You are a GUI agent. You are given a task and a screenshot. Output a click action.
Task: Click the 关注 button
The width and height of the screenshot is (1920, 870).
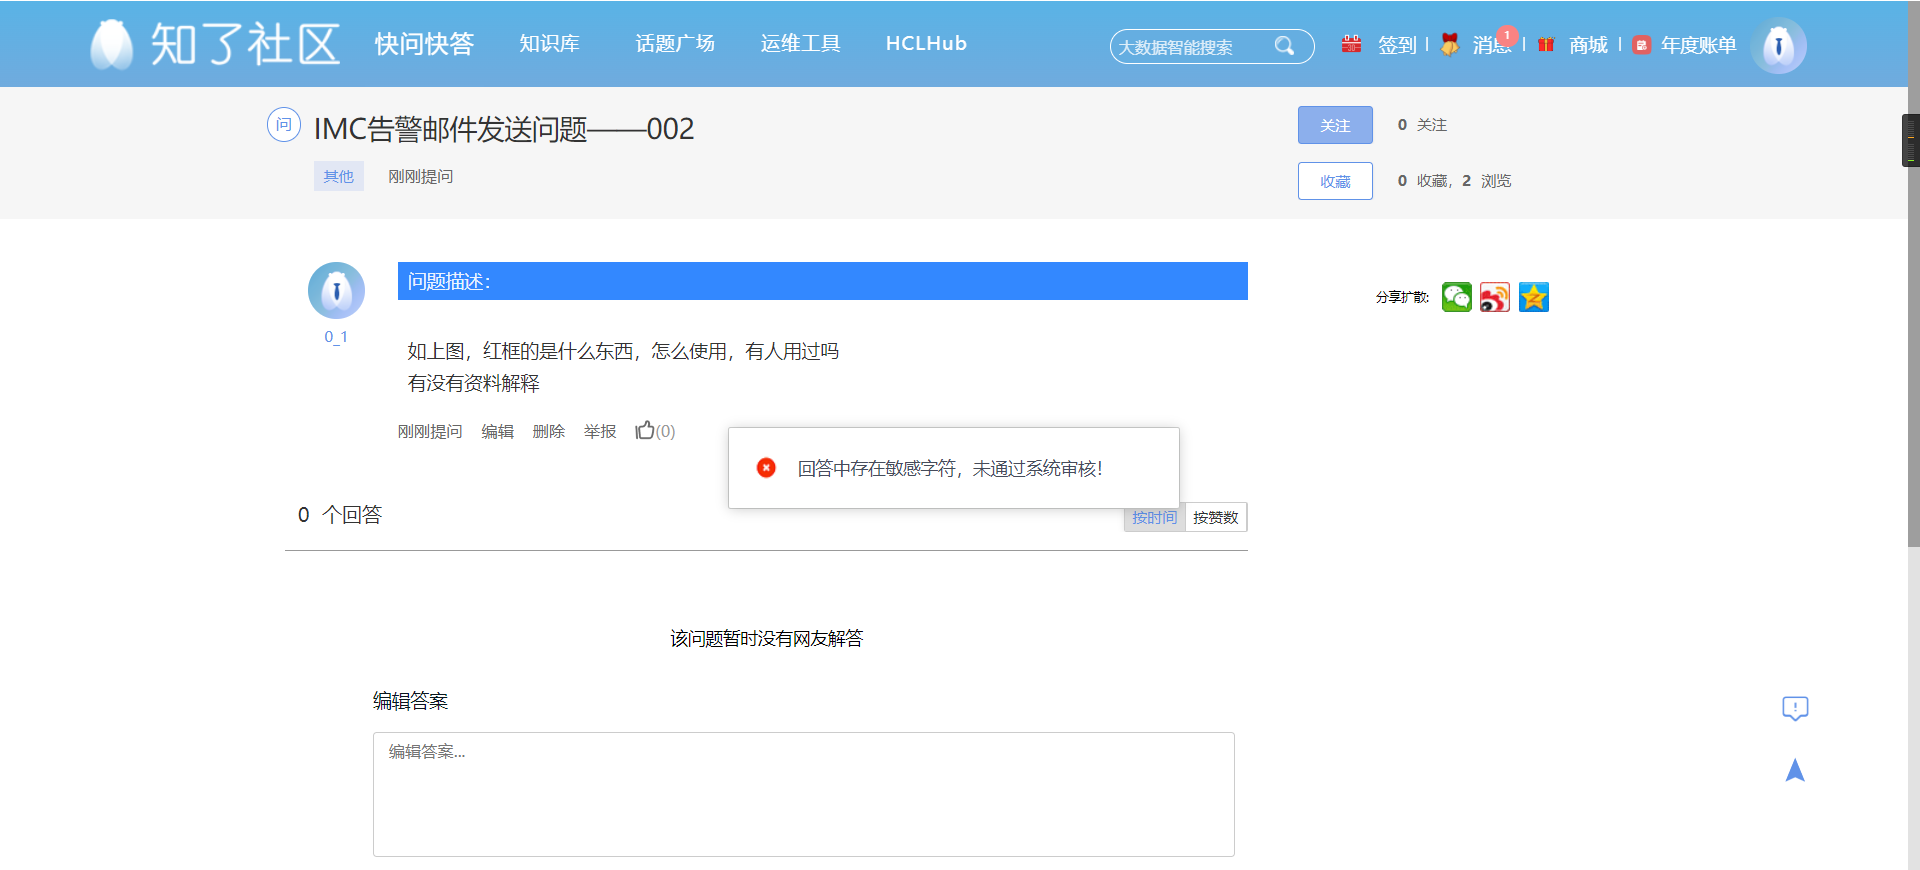click(1335, 125)
